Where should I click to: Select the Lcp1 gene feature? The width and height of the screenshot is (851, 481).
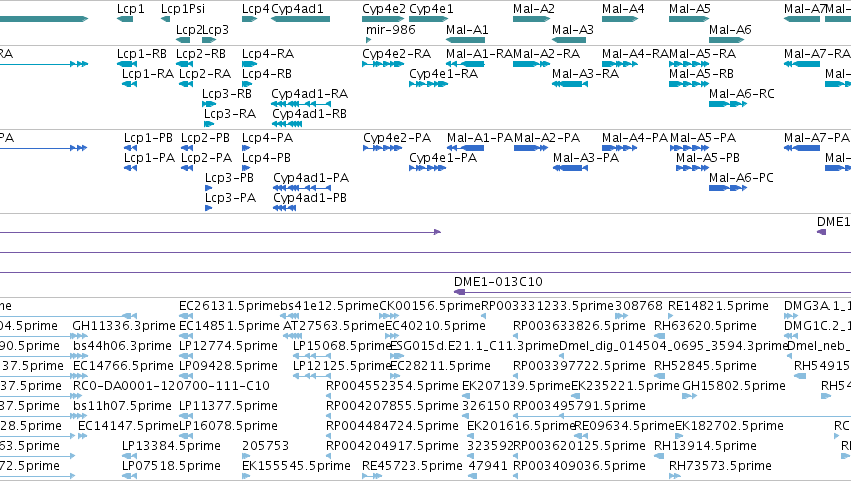coord(125,19)
